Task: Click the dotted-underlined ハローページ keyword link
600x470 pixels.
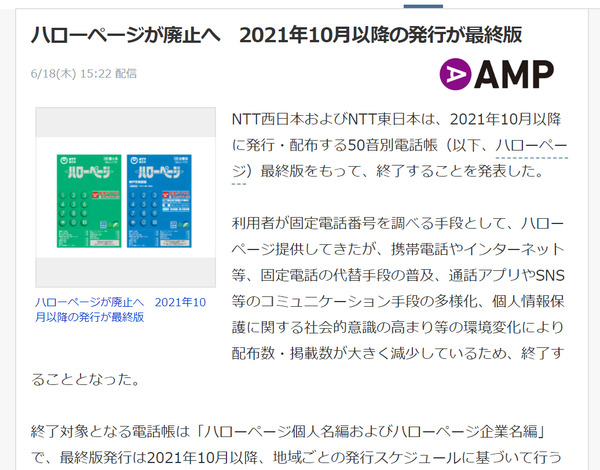Action: point(531,146)
